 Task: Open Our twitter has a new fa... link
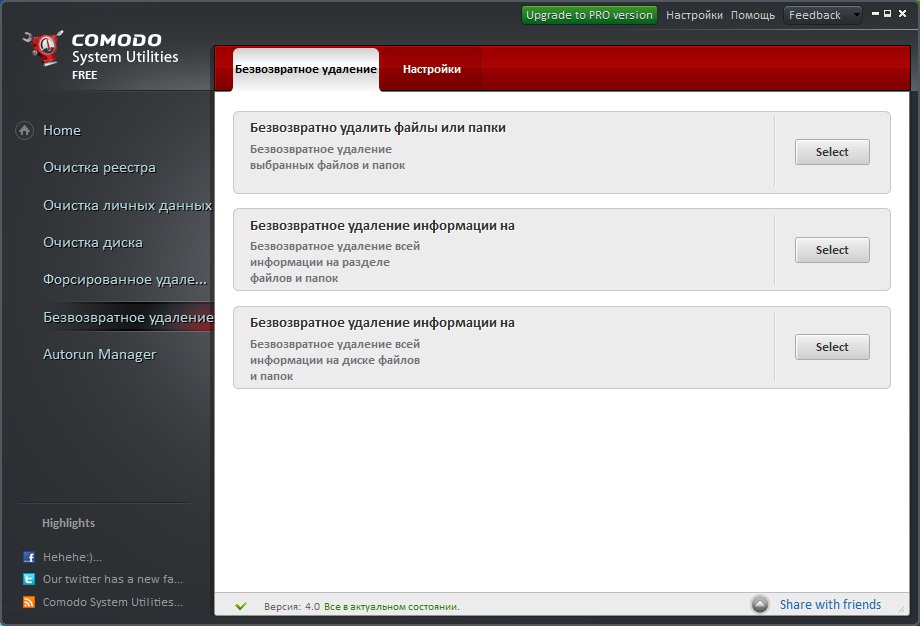coord(113,579)
